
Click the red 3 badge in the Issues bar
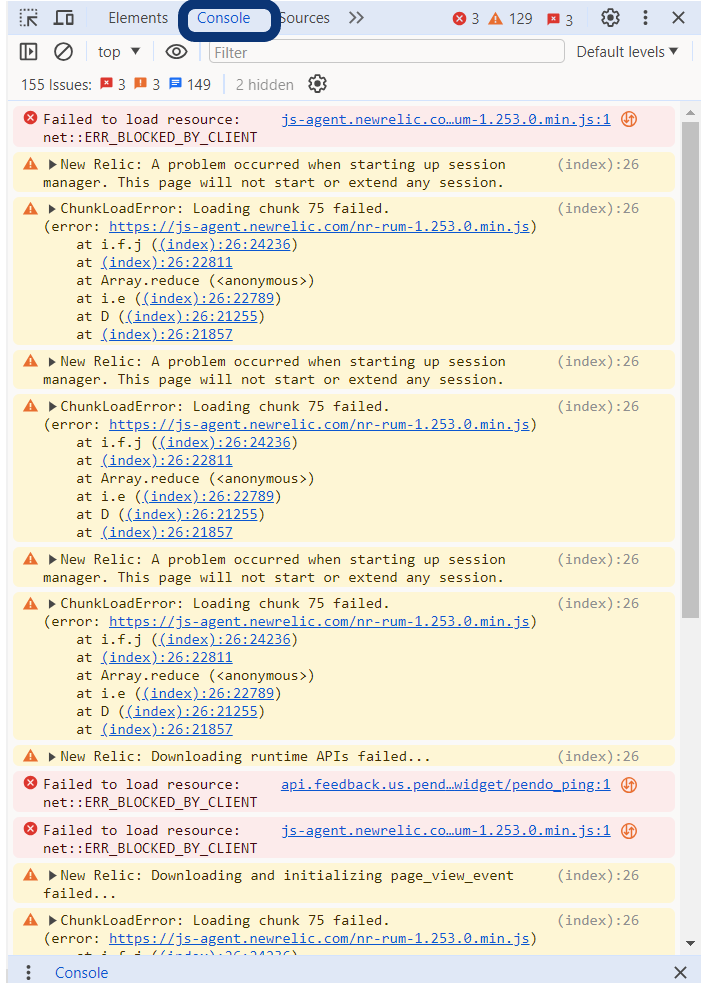pyautogui.click(x=113, y=84)
